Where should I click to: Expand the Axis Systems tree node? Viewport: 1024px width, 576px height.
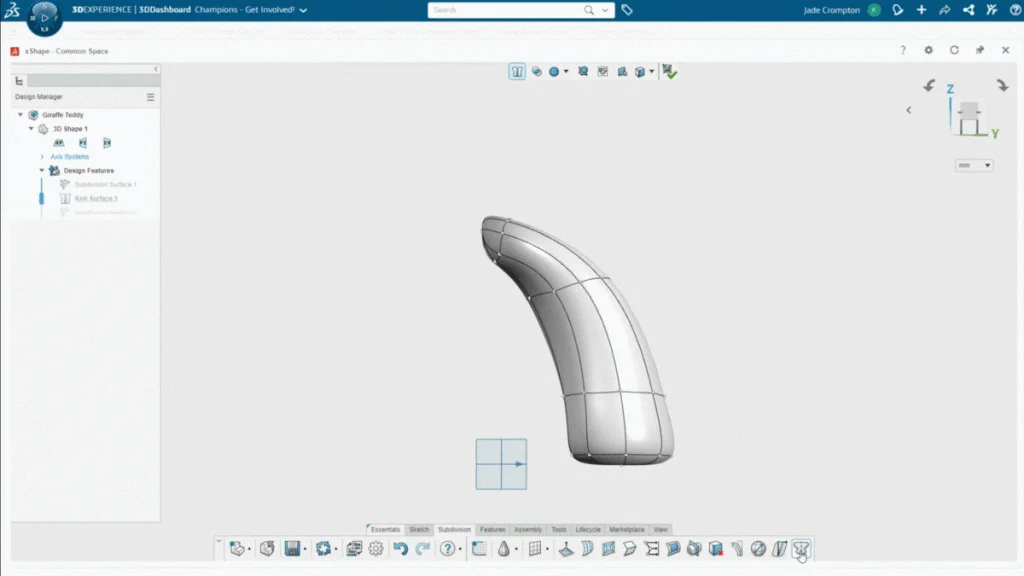(42, 157)
